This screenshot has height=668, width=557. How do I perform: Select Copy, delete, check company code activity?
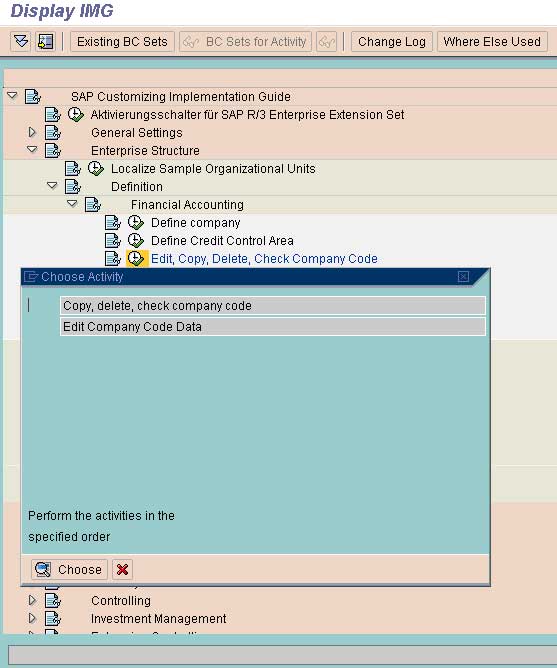pos(273,306)
